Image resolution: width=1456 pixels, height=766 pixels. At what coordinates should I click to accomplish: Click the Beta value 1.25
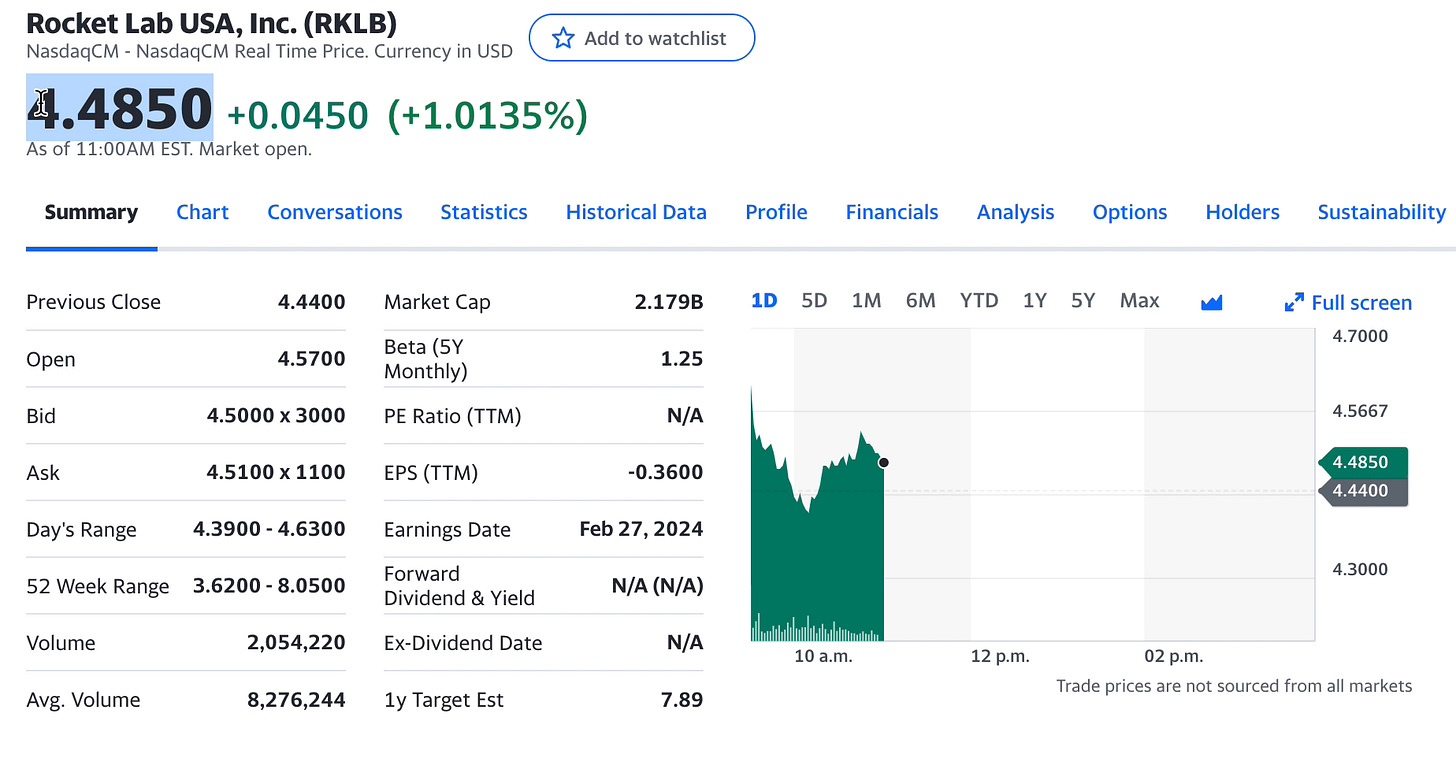pyautogui.click(x=682, y=358)
